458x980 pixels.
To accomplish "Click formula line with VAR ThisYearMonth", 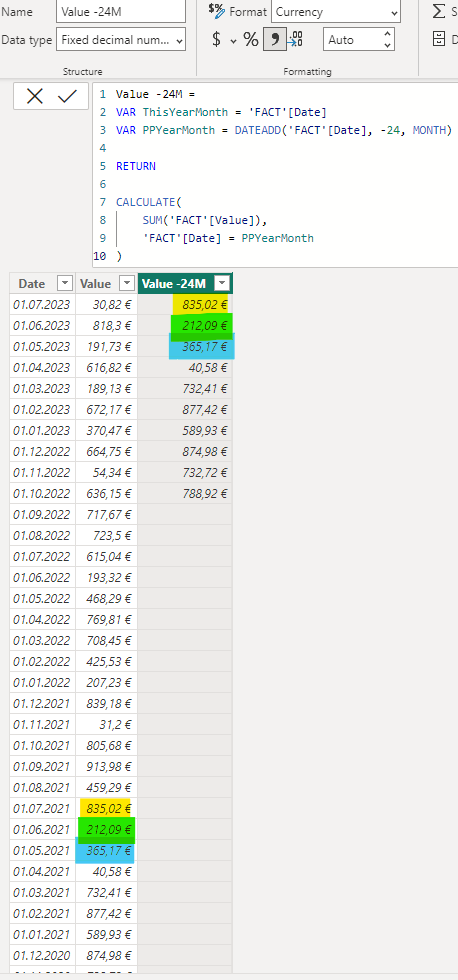I will tap(221, 112).
